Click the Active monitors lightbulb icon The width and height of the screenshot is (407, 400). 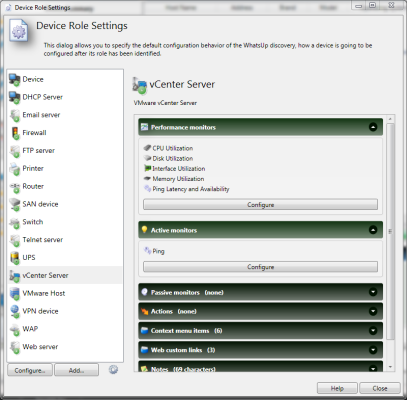[144, 230]
